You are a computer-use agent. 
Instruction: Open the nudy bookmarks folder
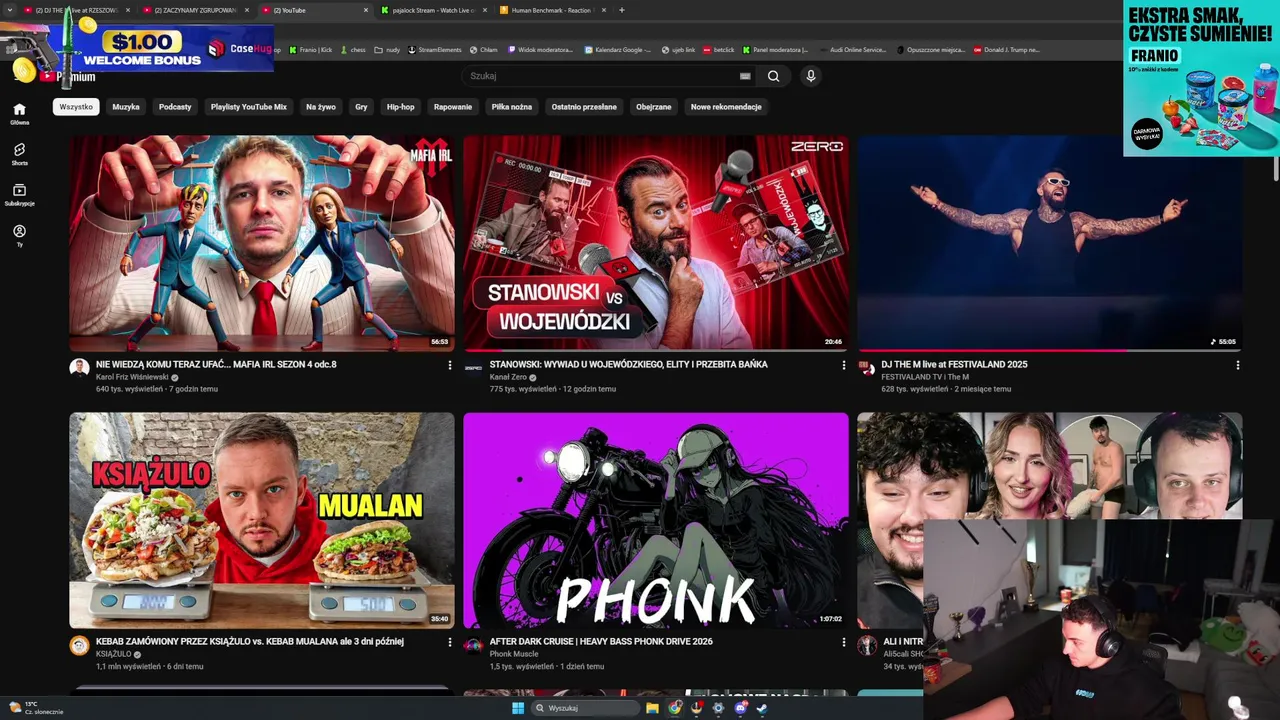387,49
